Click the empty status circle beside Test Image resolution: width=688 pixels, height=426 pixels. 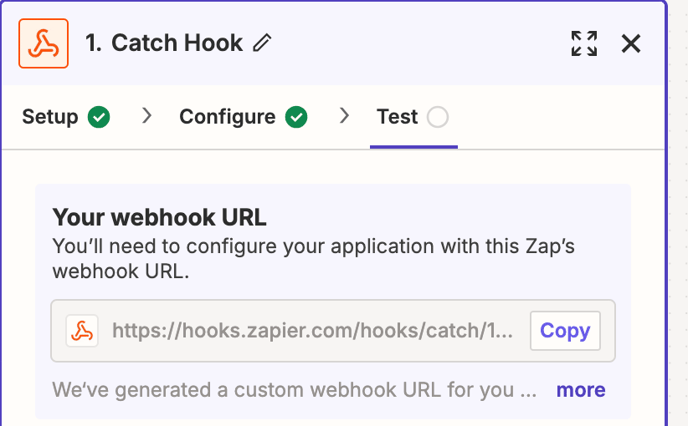pos(437,117)
